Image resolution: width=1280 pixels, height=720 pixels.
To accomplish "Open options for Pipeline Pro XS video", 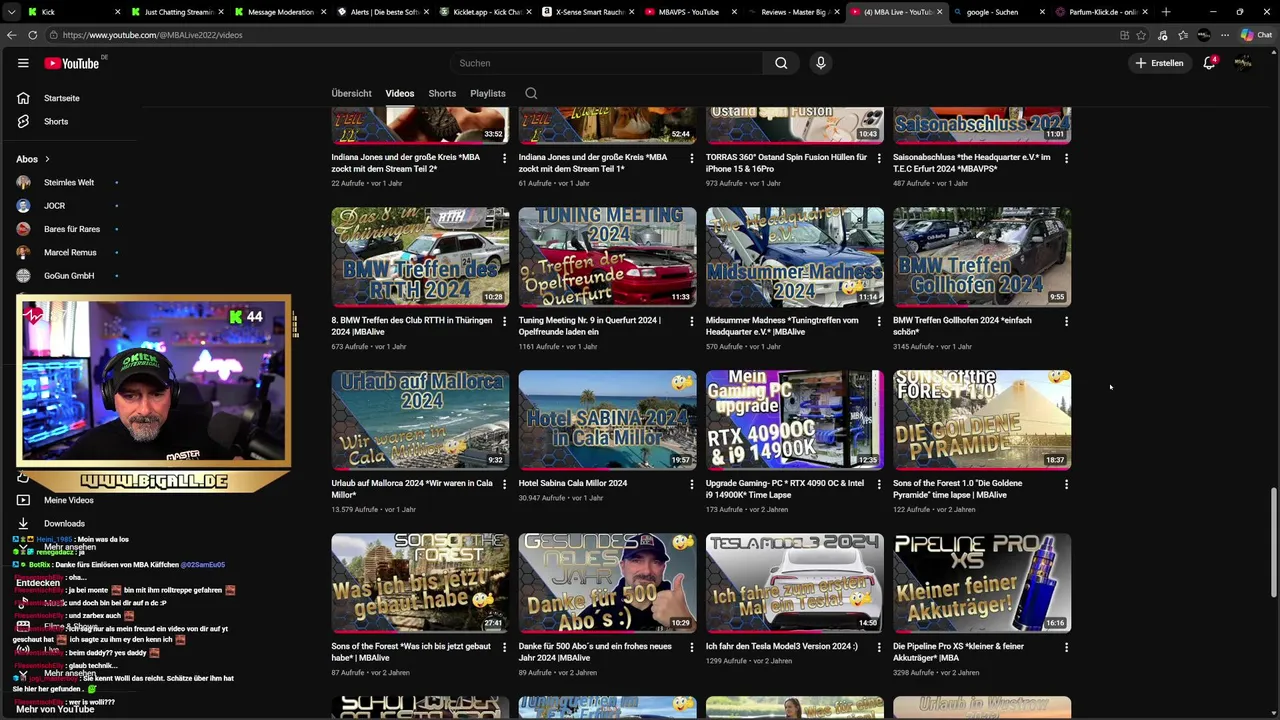I will pyautogui.click(x=1066, y=647).
